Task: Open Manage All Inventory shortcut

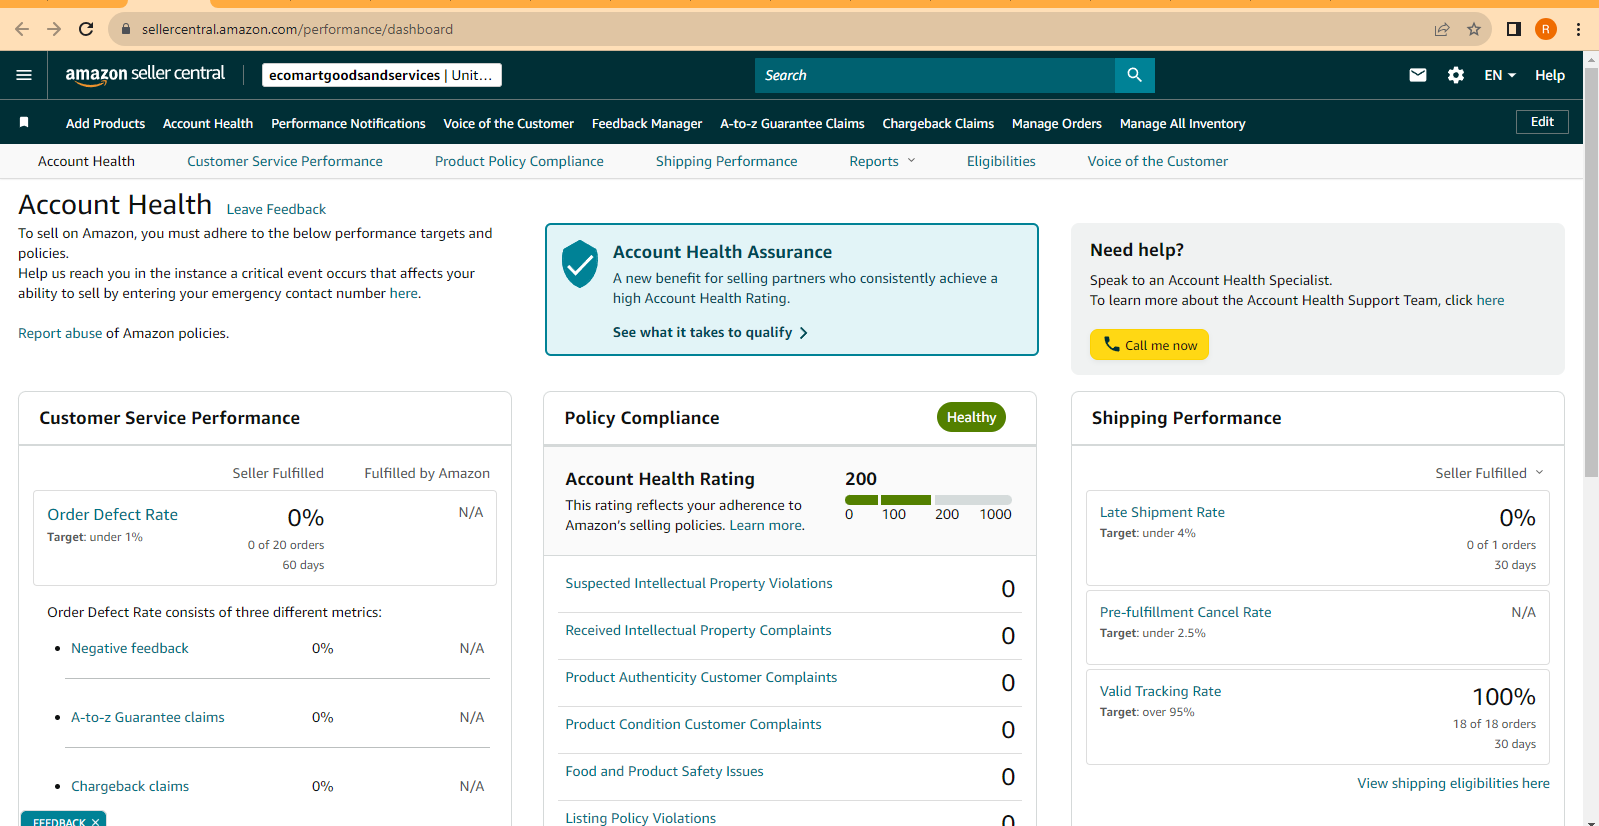Action: click(x=1183, y=124)
